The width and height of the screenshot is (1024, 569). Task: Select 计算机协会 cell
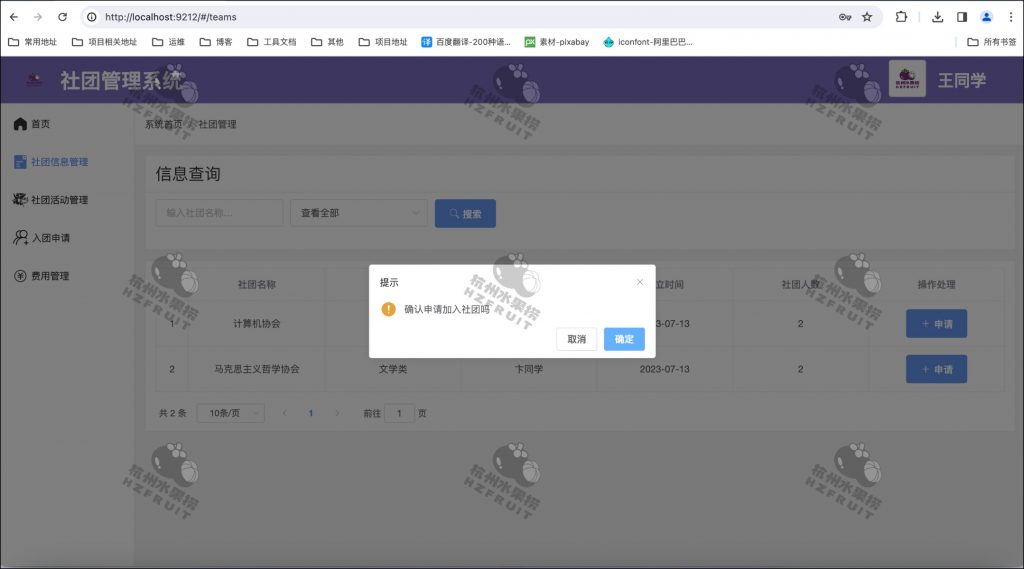point(257,323)
